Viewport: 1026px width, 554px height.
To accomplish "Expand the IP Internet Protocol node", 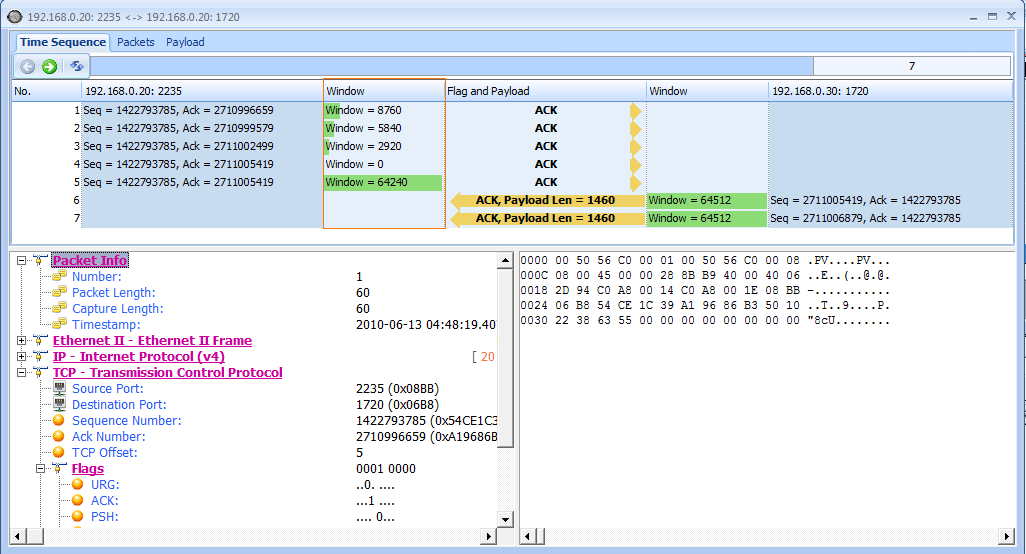I will (22, 356).
